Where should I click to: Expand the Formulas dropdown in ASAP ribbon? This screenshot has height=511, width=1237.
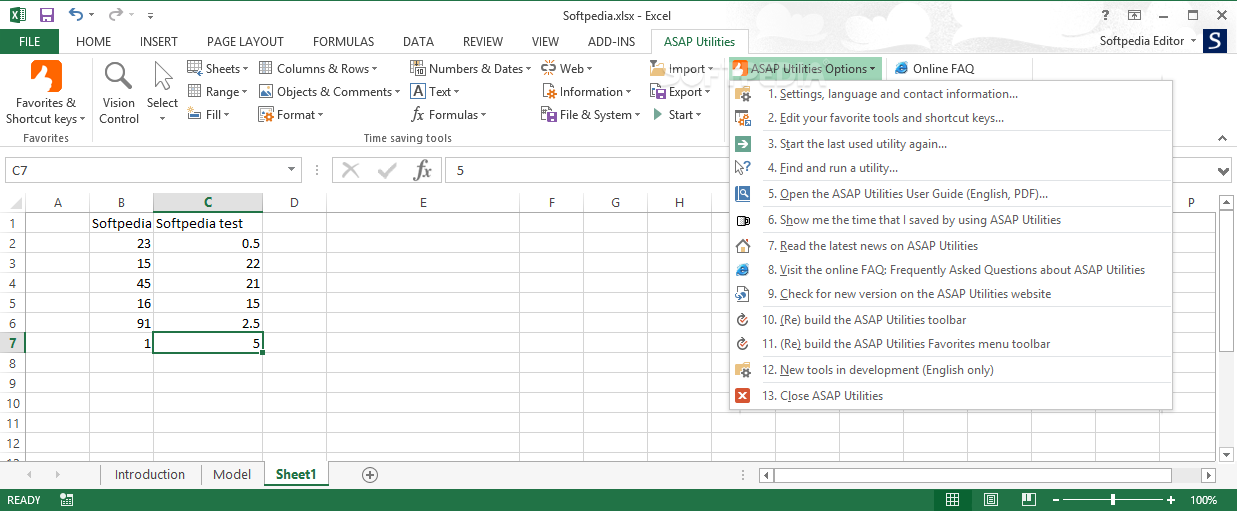coord(448,115)
